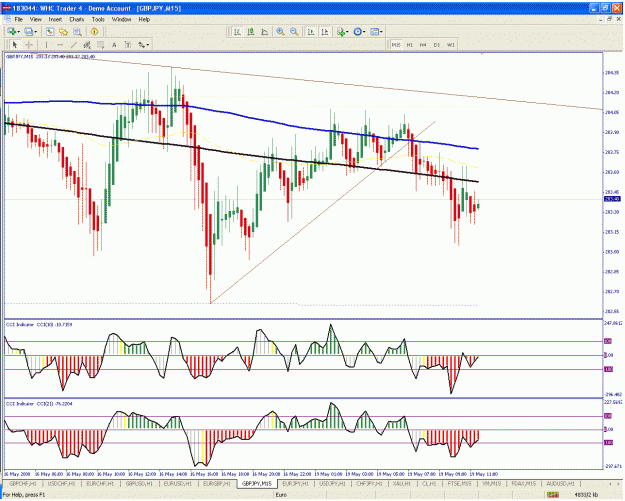This screenshot has height=501, width=625.
Task: Click the 'Euro' profile status field
Action: [281, 495]
